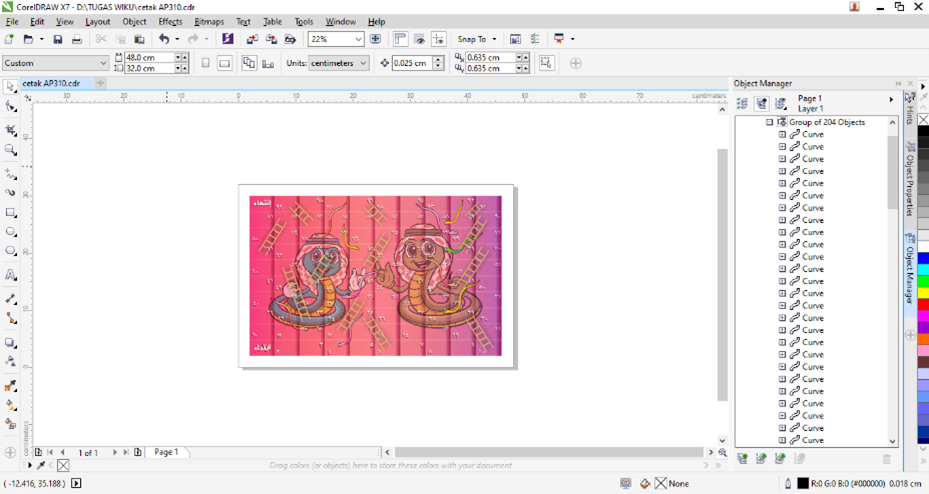
Task: Toggle Show guidelines button
Action: click(438, 39)
